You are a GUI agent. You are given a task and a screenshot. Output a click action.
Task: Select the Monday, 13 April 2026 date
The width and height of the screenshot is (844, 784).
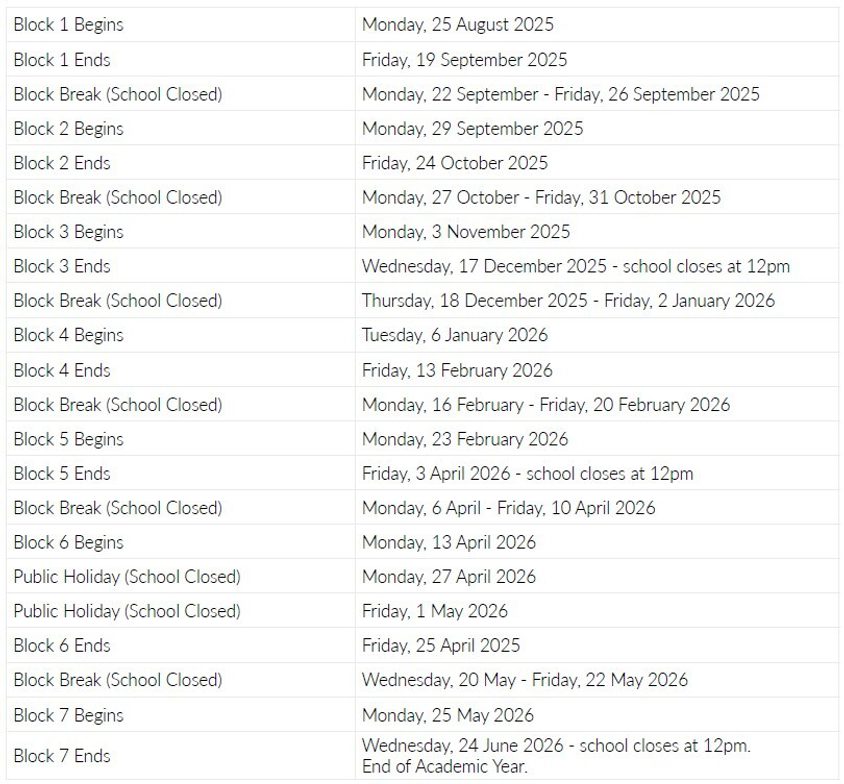(x=448, y=542)
